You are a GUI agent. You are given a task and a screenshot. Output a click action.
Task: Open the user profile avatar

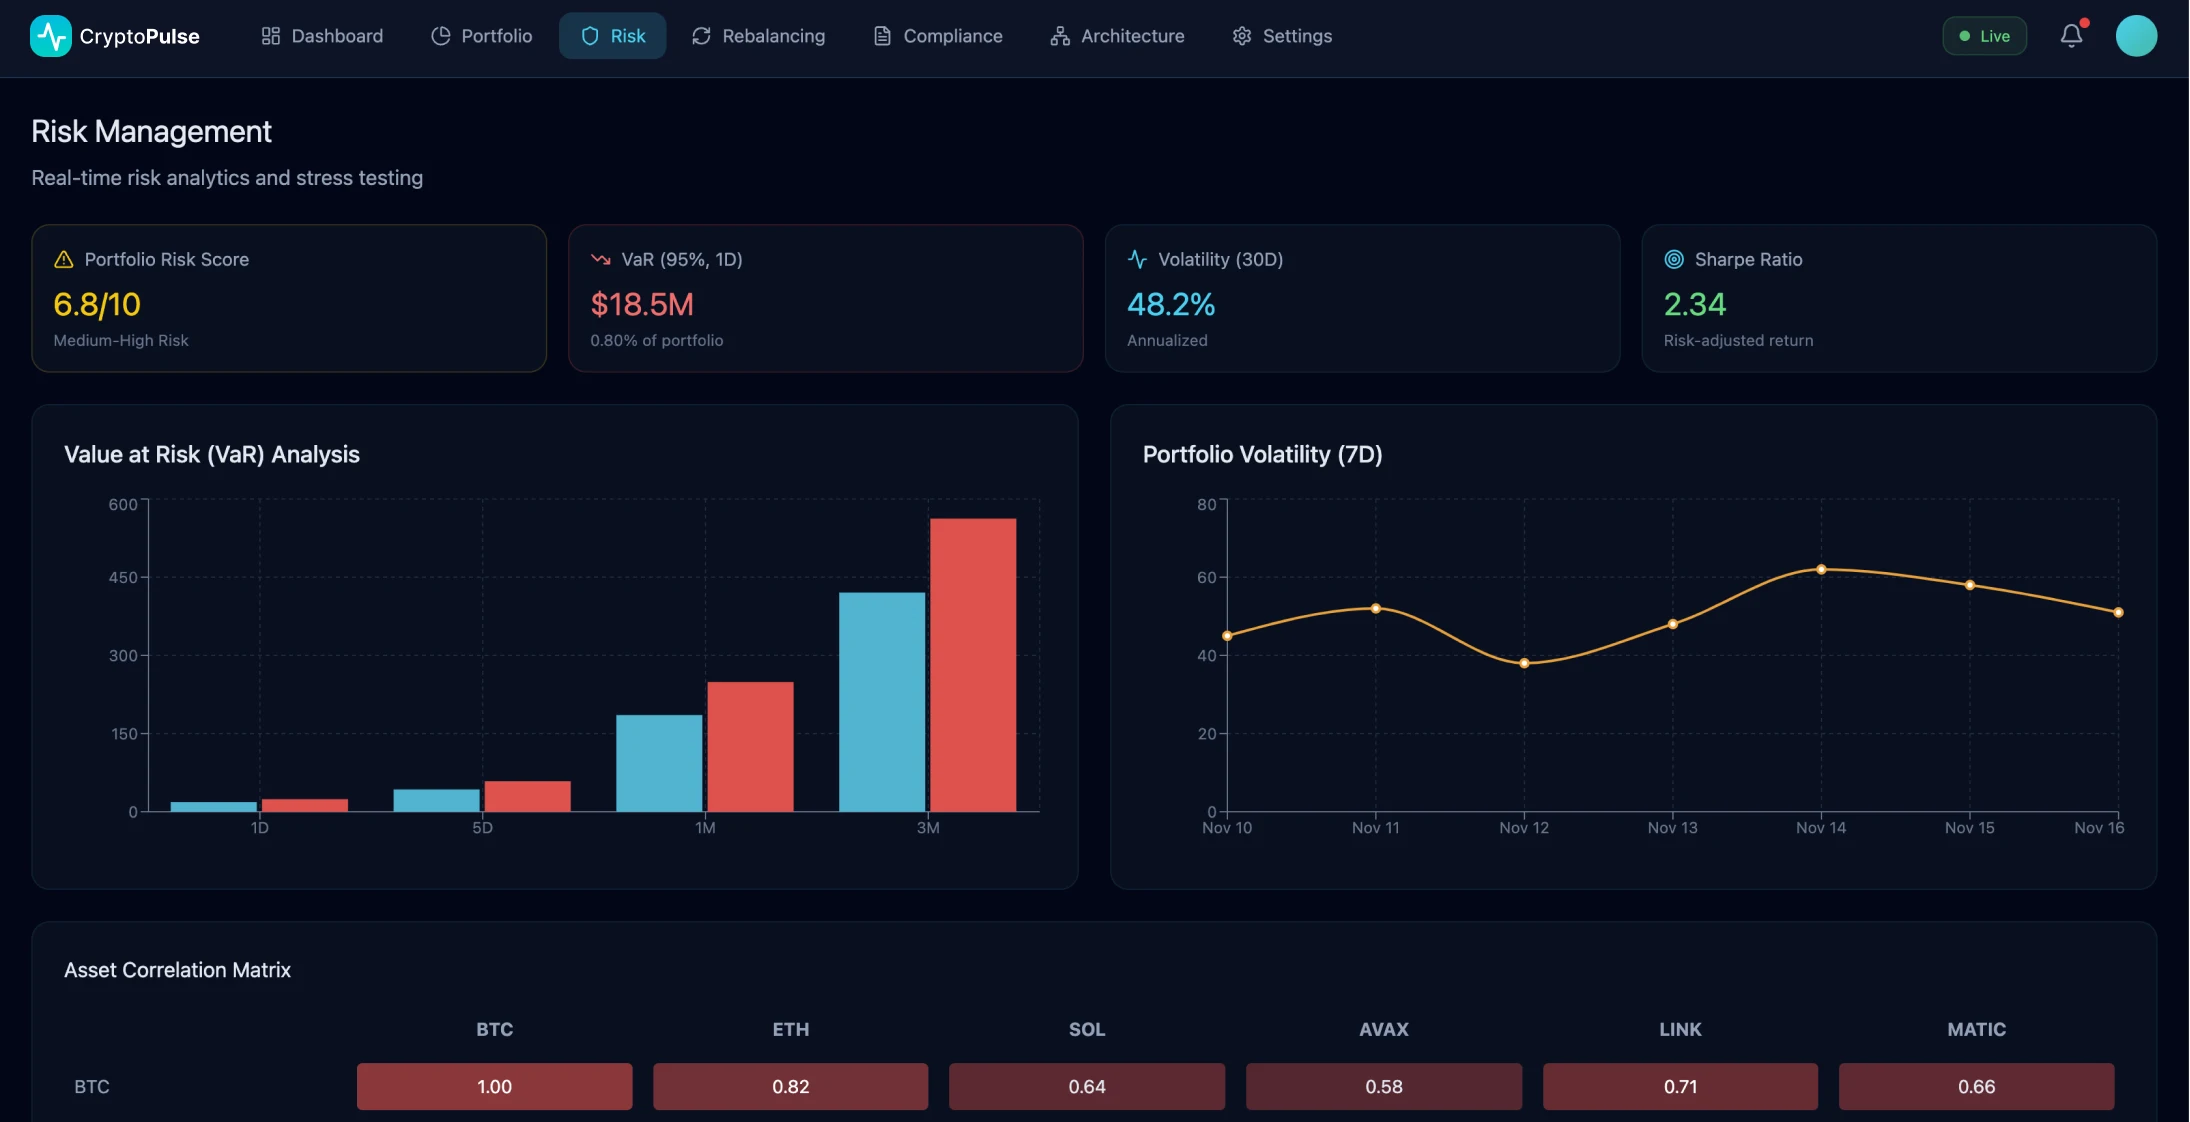tap(2136, 35)
